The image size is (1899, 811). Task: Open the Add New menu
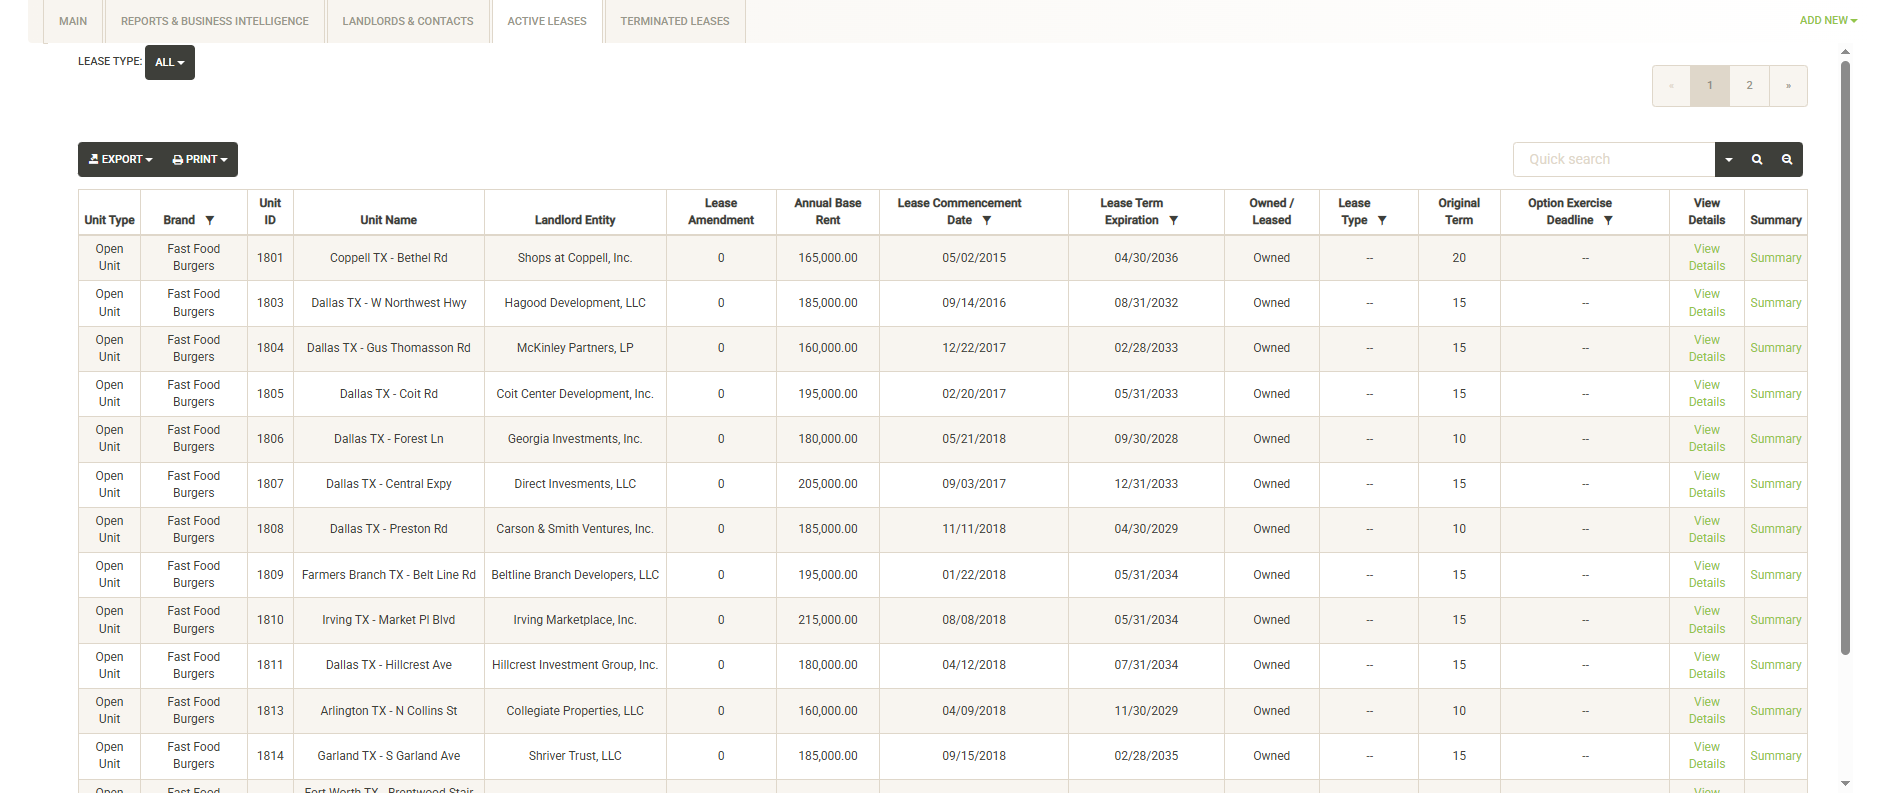[1827, 20]
